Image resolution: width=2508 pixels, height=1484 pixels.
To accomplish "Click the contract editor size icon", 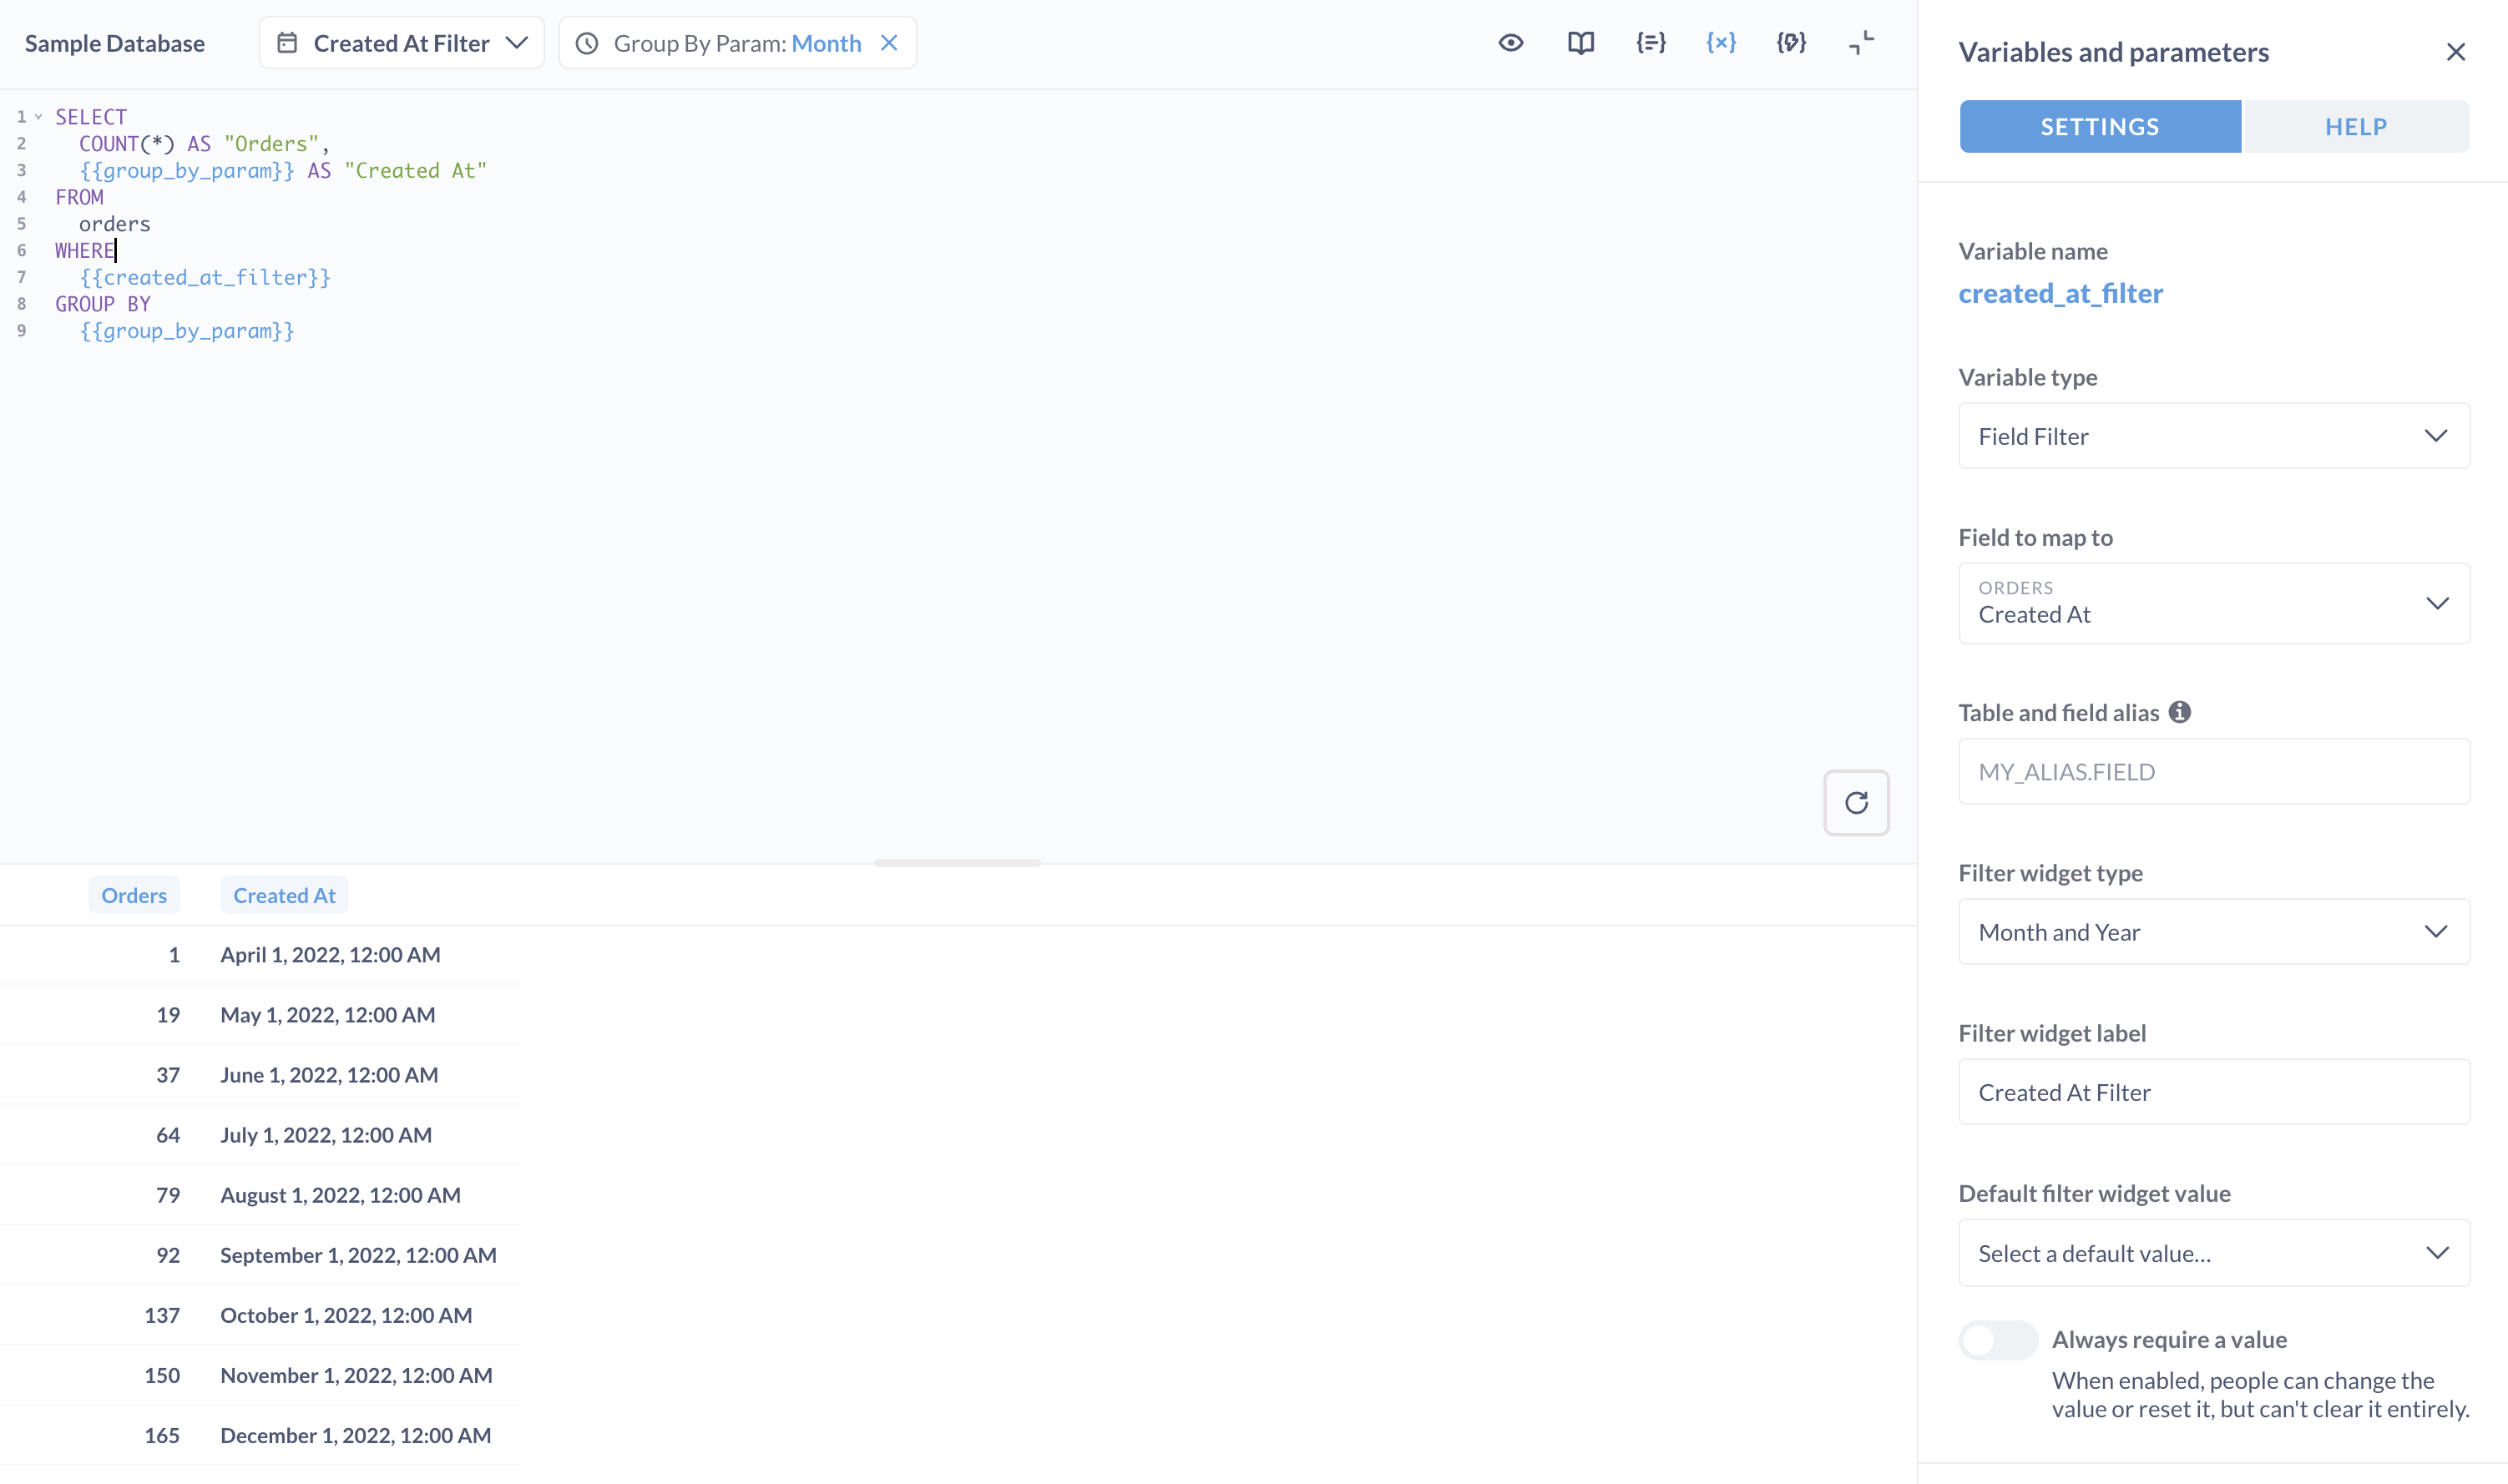I will pyautogui.click(x=1860, y=43).
